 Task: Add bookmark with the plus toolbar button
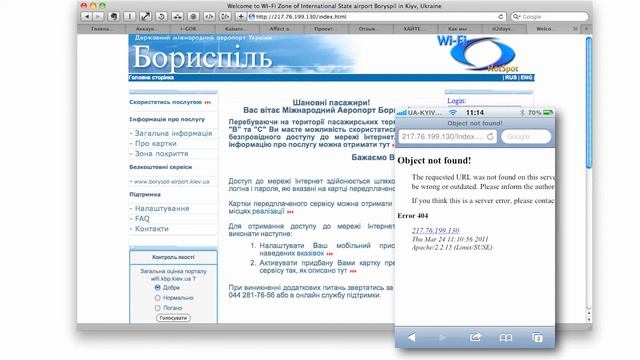coord(241,17)
